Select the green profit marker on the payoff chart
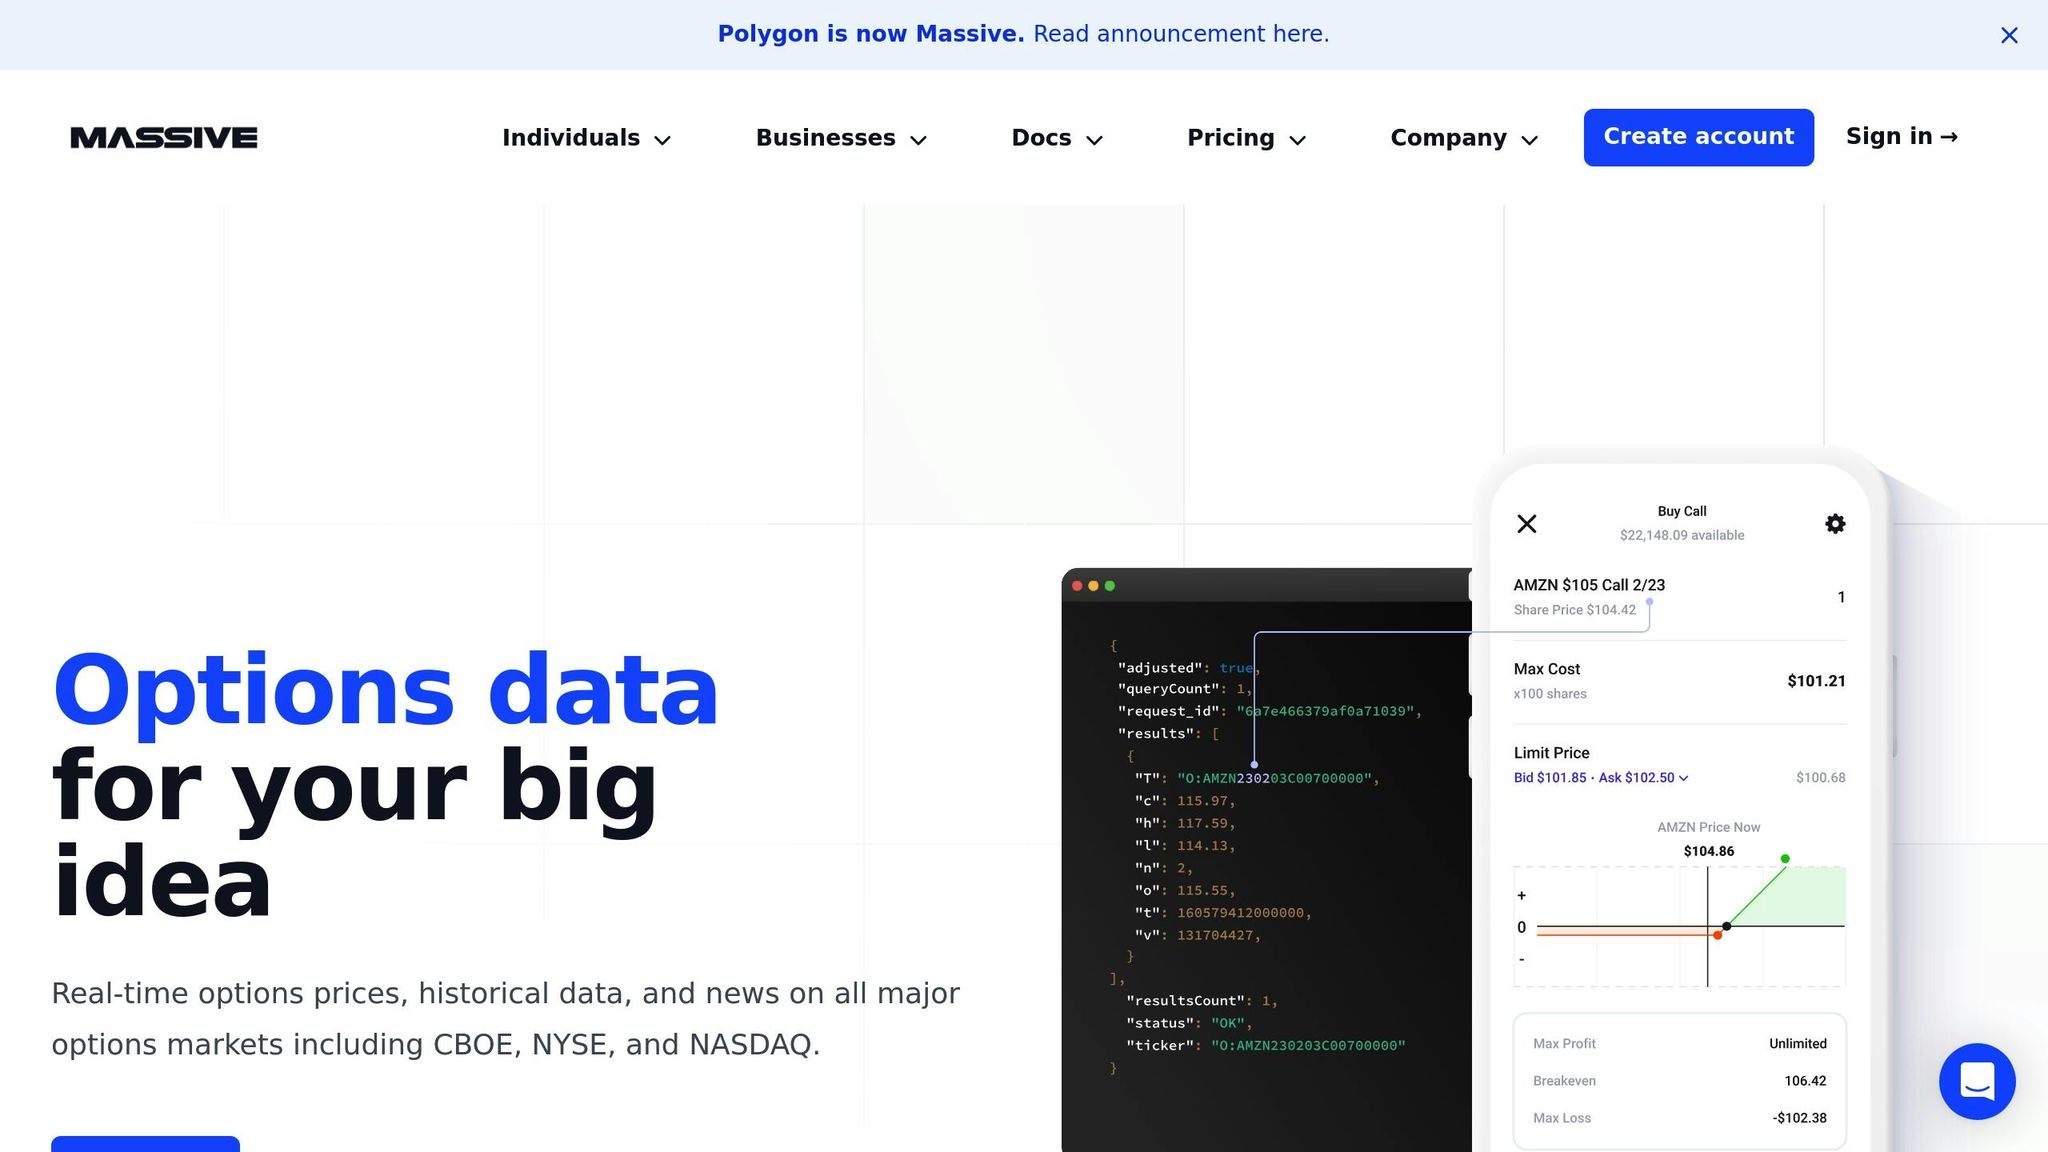 1786,858
